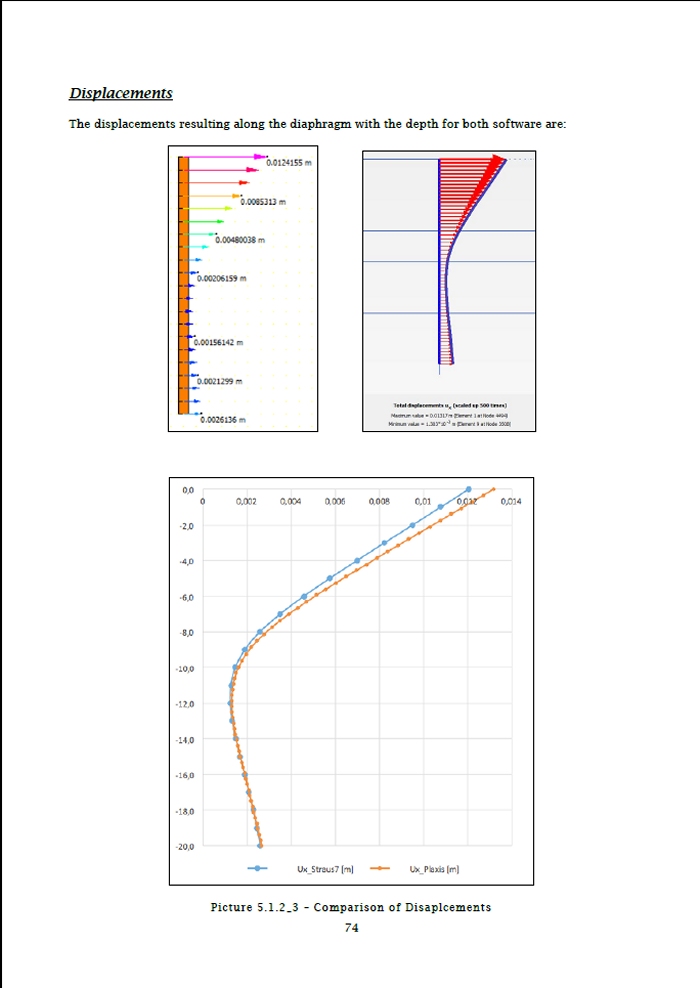Click the page number 74

pyautogui.click(x=351, y=927)
